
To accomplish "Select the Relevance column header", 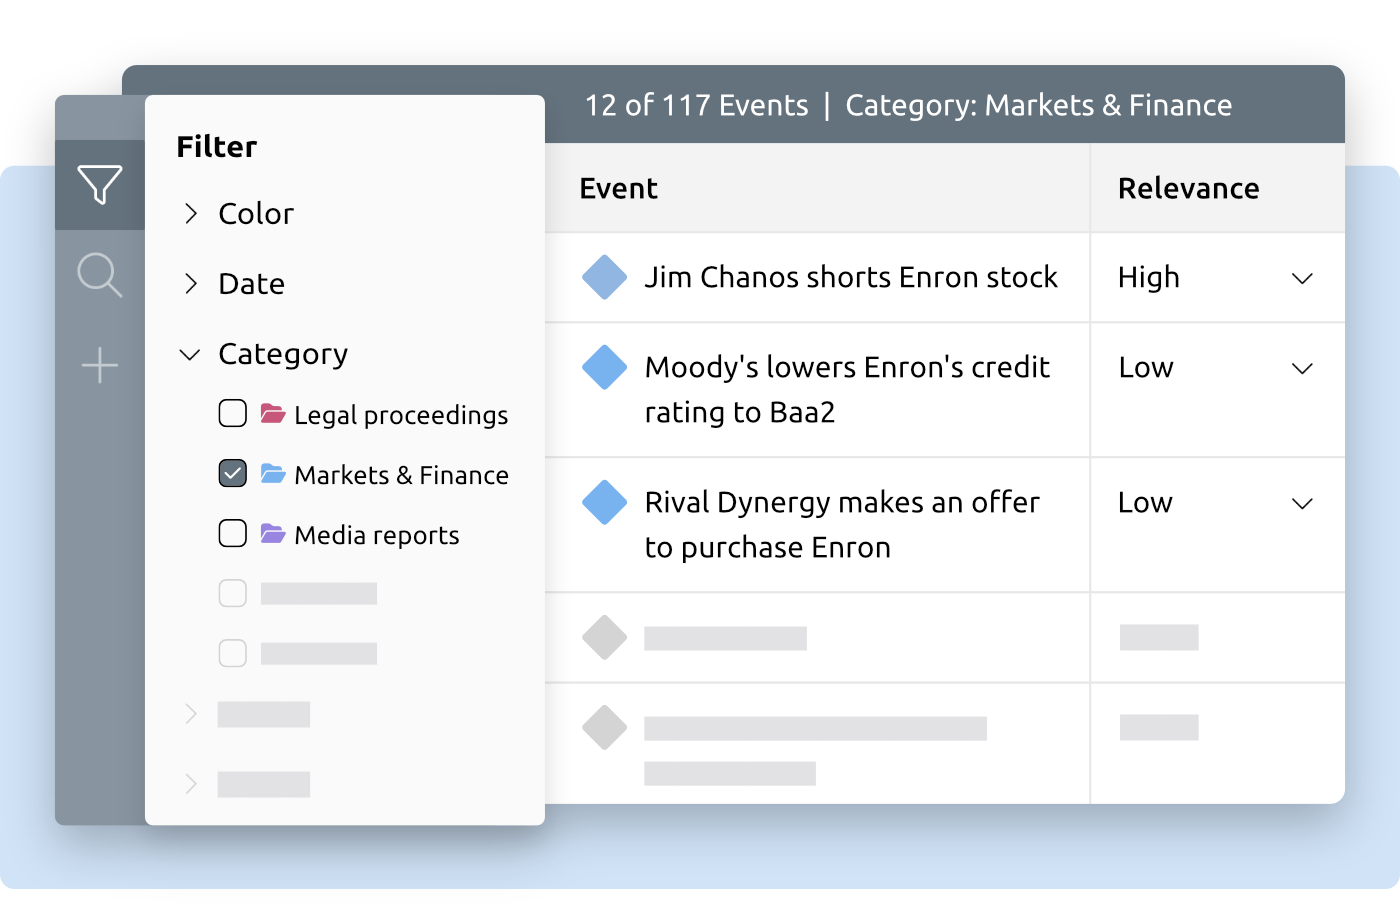I will coord(1189,188).
